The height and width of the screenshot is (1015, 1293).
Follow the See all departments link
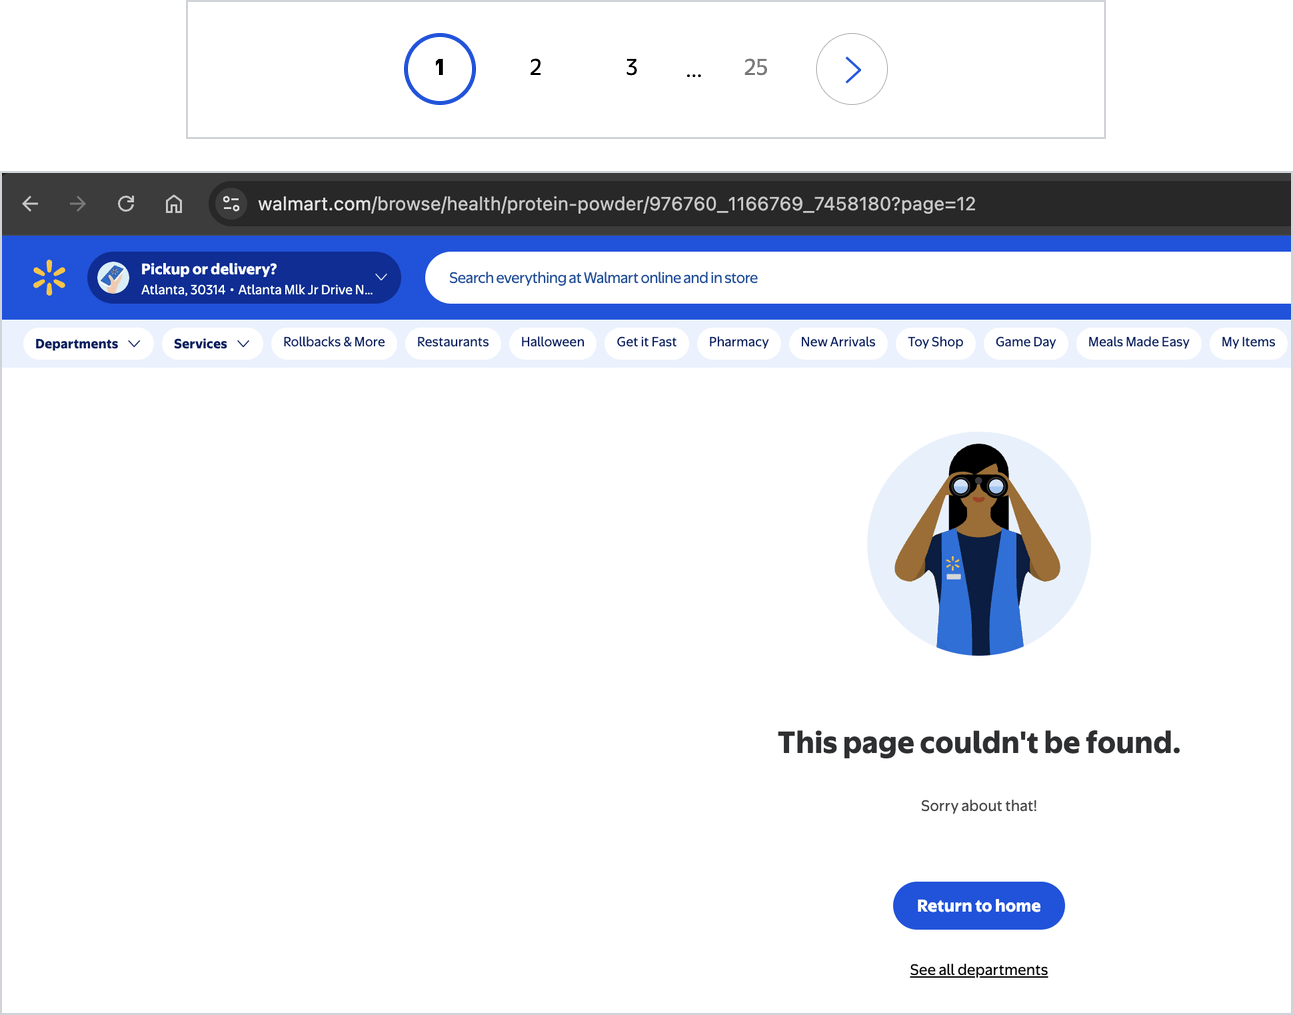click(x=979, y=970)
